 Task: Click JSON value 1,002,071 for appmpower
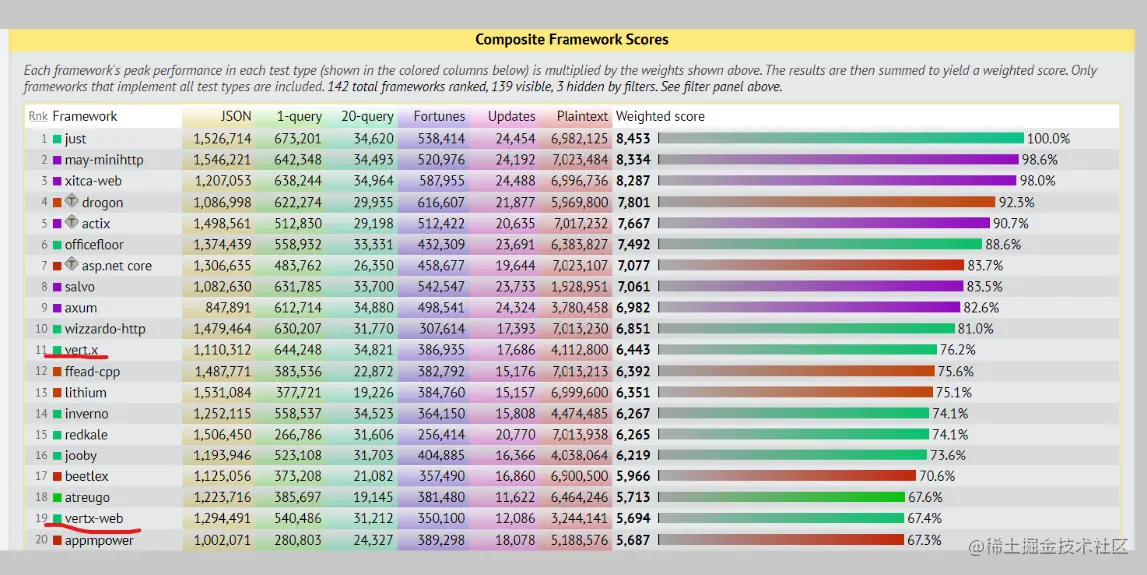[x=222, y=541]
